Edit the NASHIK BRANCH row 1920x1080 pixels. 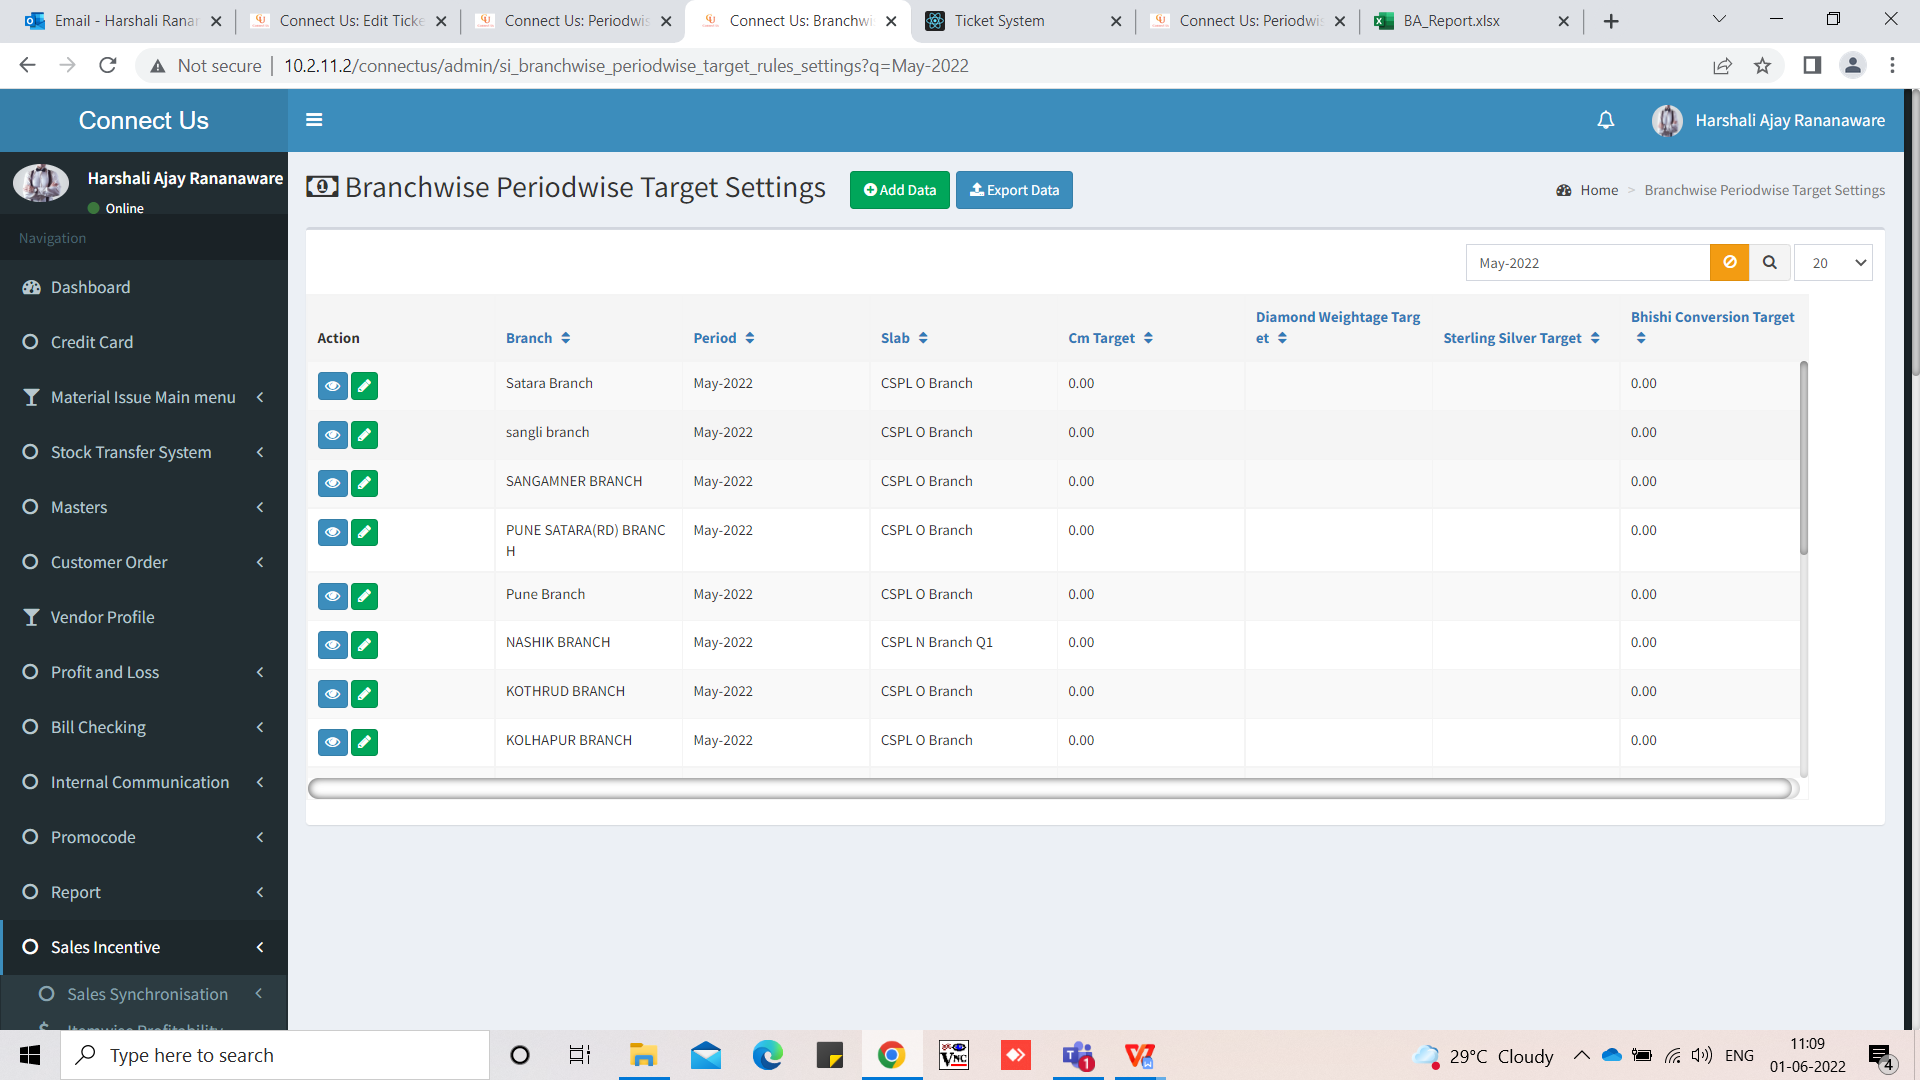(365, 645)
